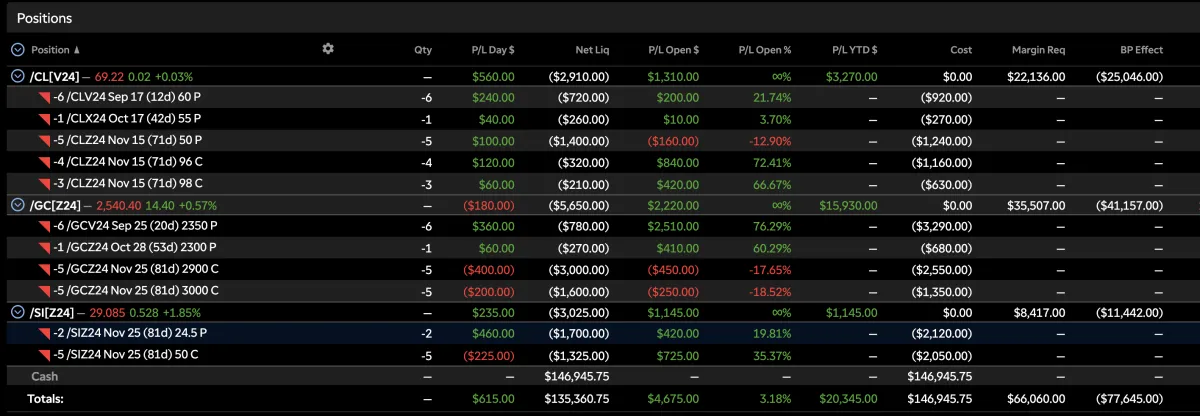Sort by Margin Req column header
This screenshot has height=416, width=1200.
[x=1039, y=49]
